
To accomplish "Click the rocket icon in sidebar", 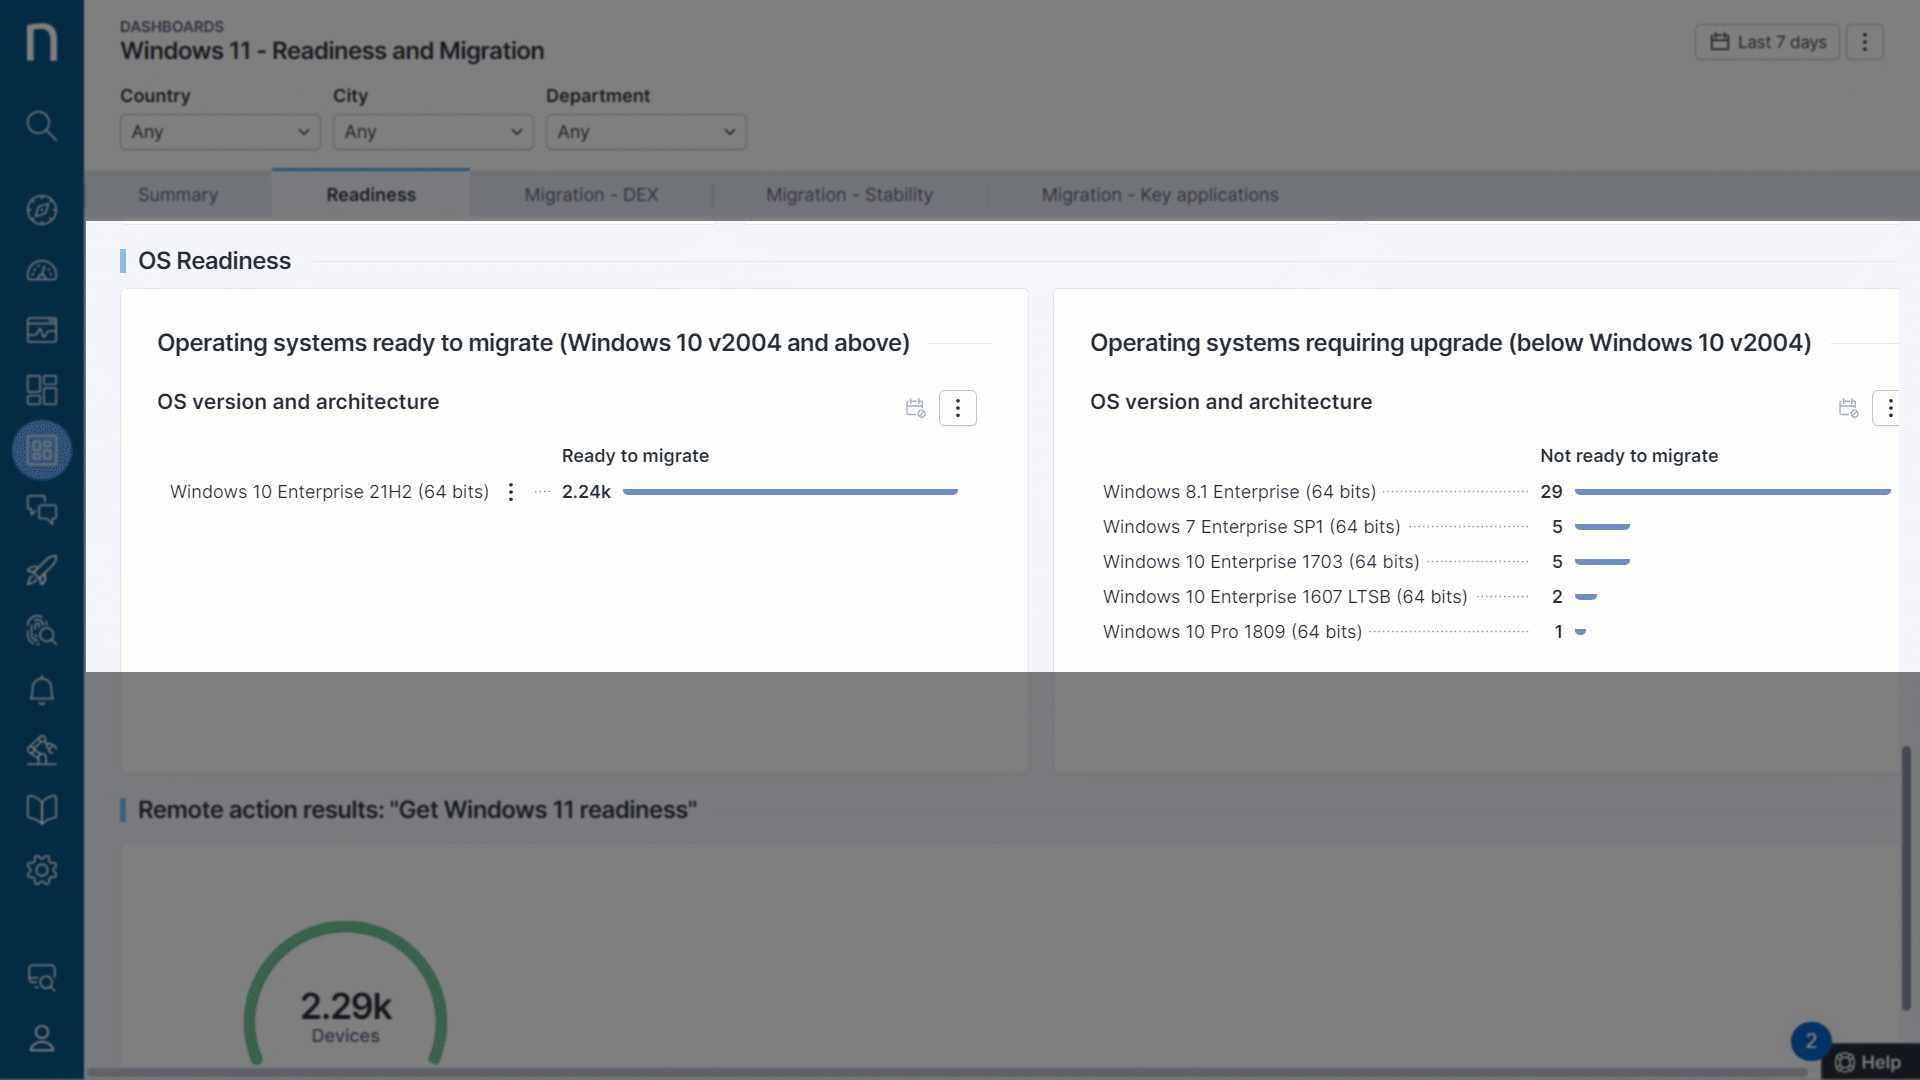I will [x=41, y=570].
